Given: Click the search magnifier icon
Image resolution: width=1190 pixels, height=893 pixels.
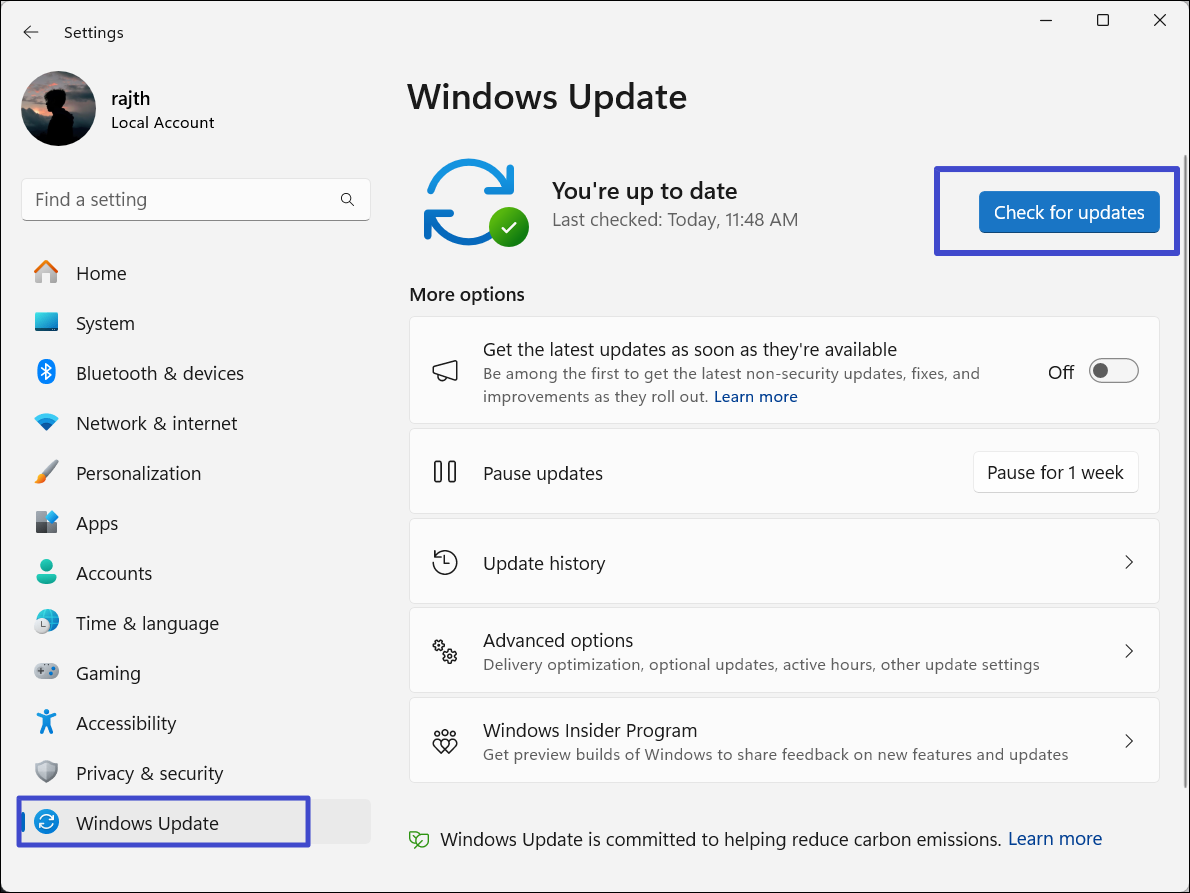Looking at the screenshot, I should click(x=347, y=200).
